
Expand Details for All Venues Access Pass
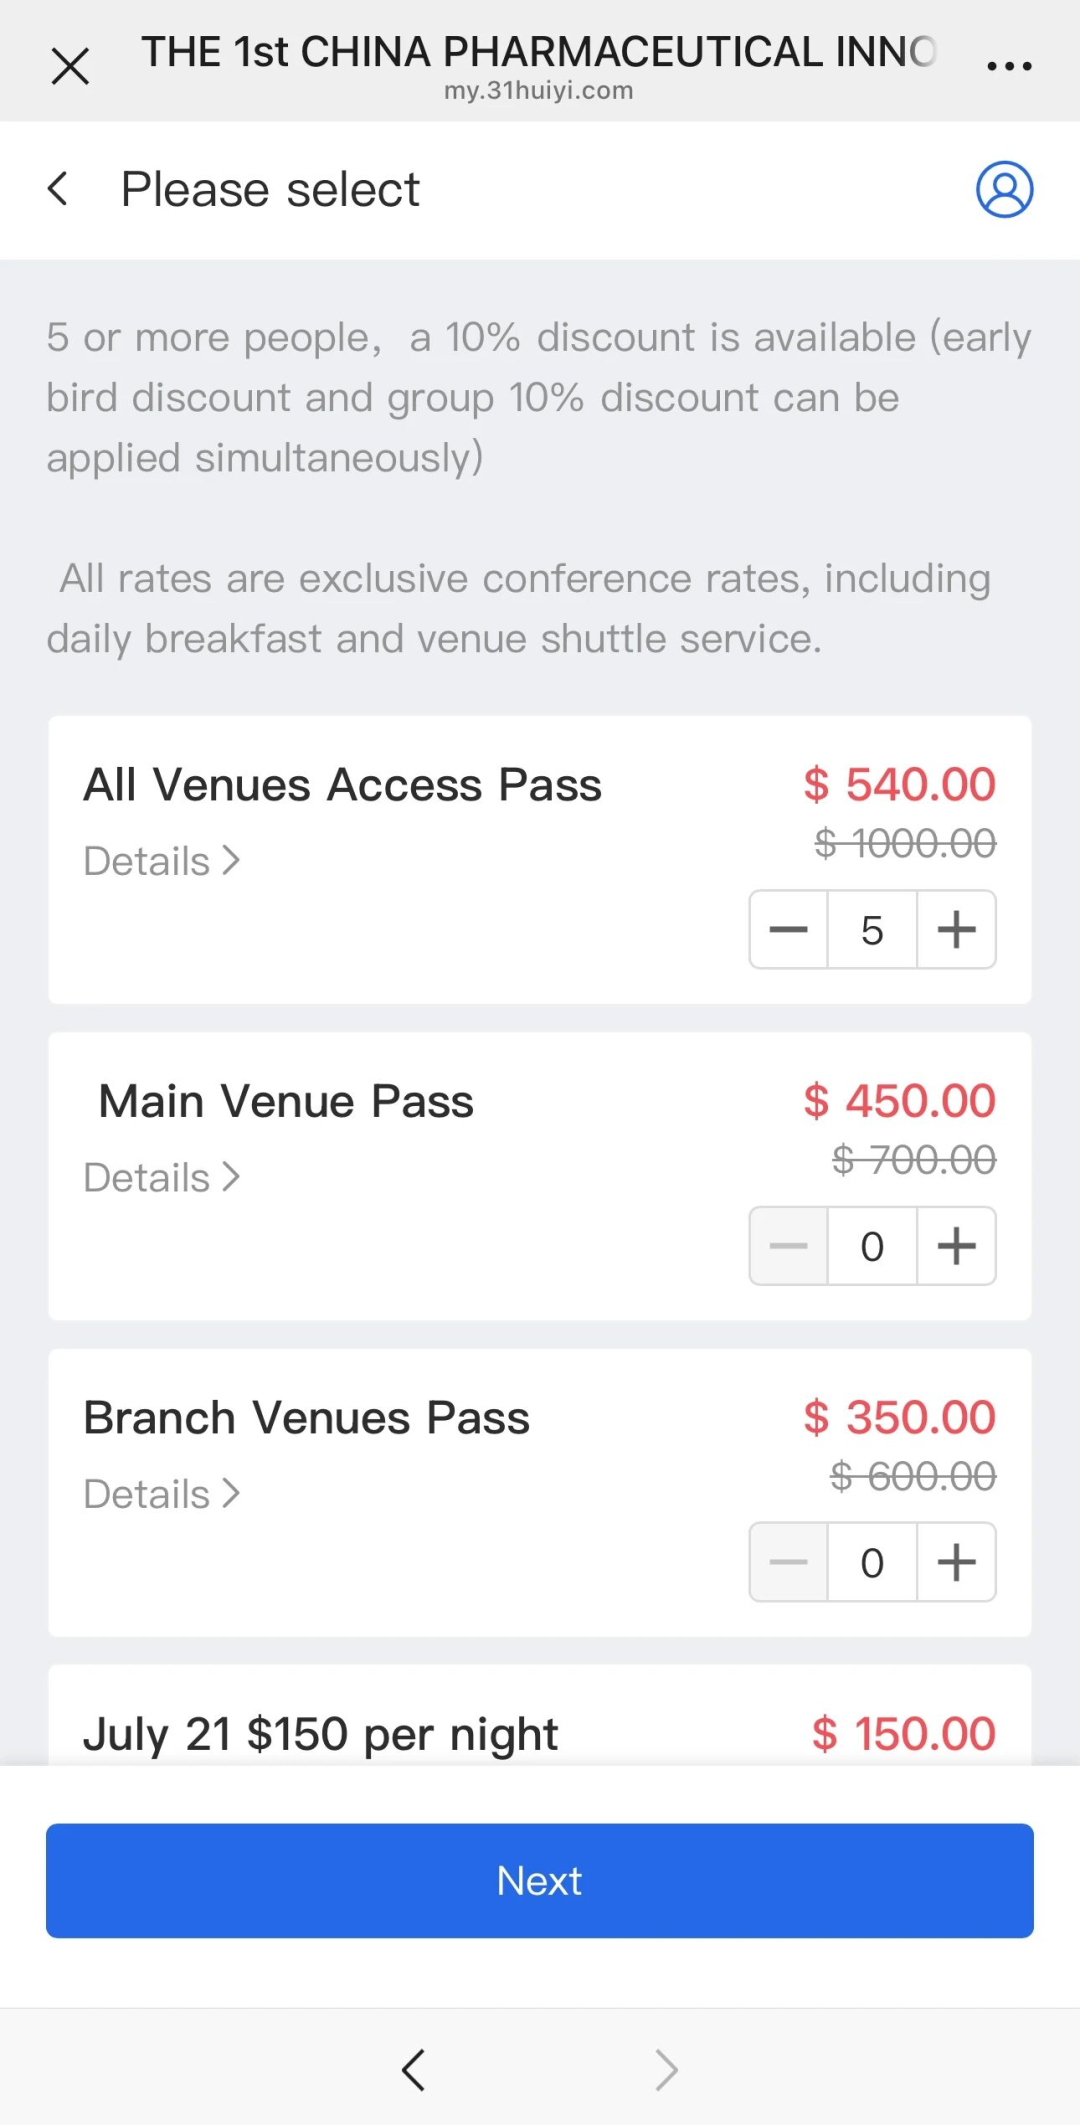[162, 861]
